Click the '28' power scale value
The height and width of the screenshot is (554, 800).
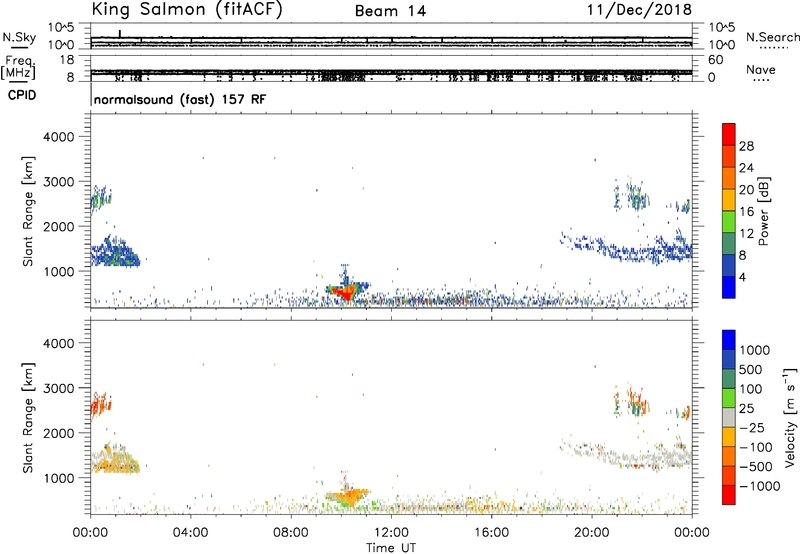coord(746,146)
